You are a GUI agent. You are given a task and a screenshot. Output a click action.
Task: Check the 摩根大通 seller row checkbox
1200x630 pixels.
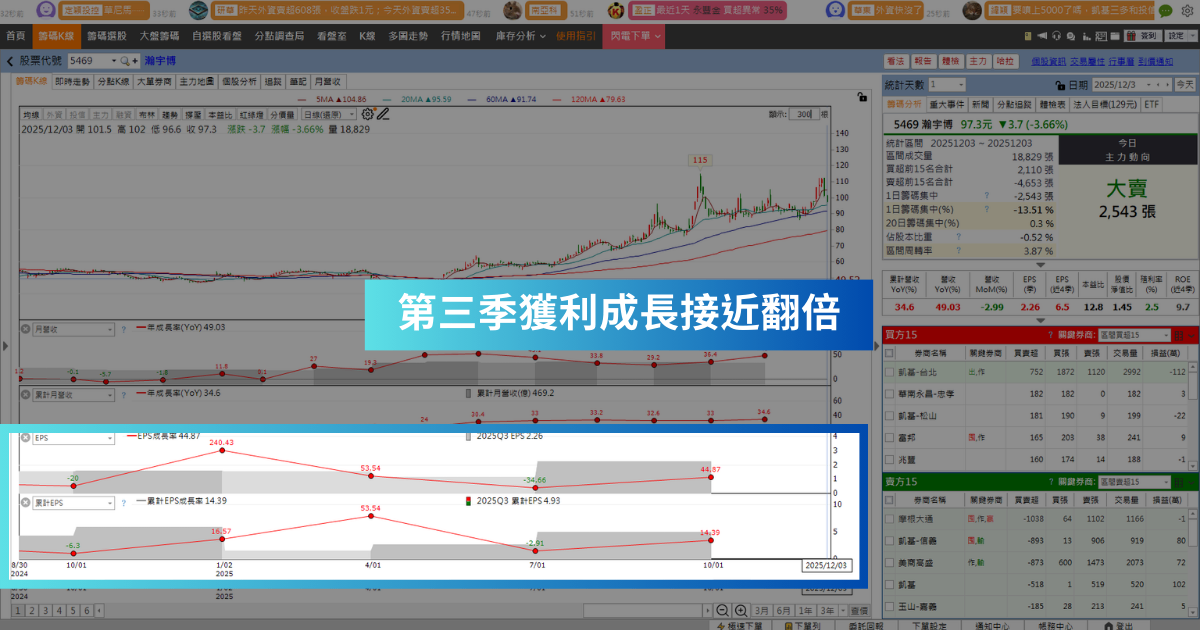[890, 519]
